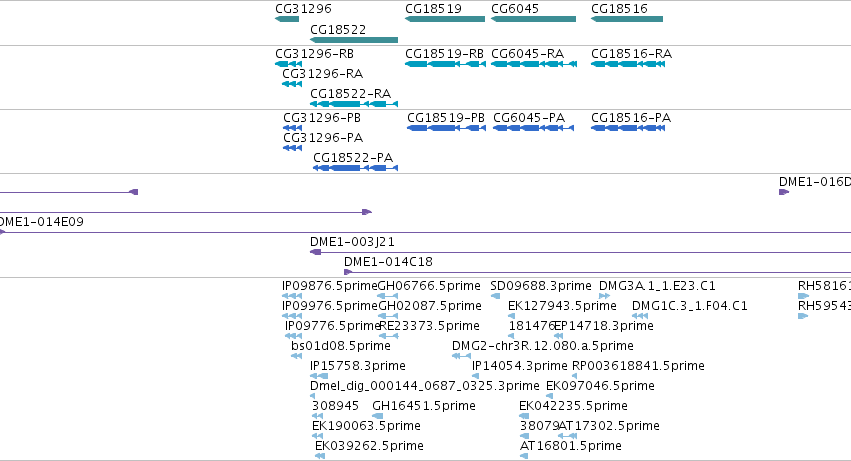This screenshot has width=851, height=461.
Task: Select EST label DMG3A.1_1.E23.C1
Action: (x=657, y=286)
